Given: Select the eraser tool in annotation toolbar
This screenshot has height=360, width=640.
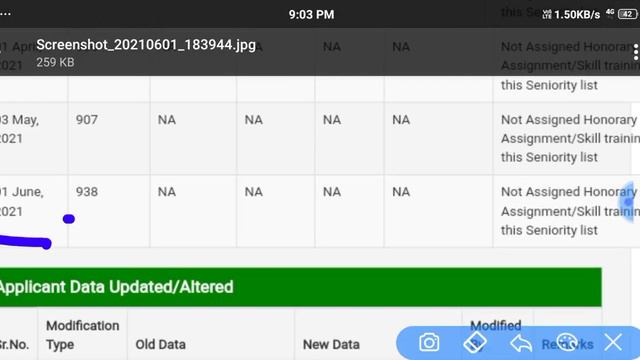Looking at the screenshot, I should click(x=475, y=342).
